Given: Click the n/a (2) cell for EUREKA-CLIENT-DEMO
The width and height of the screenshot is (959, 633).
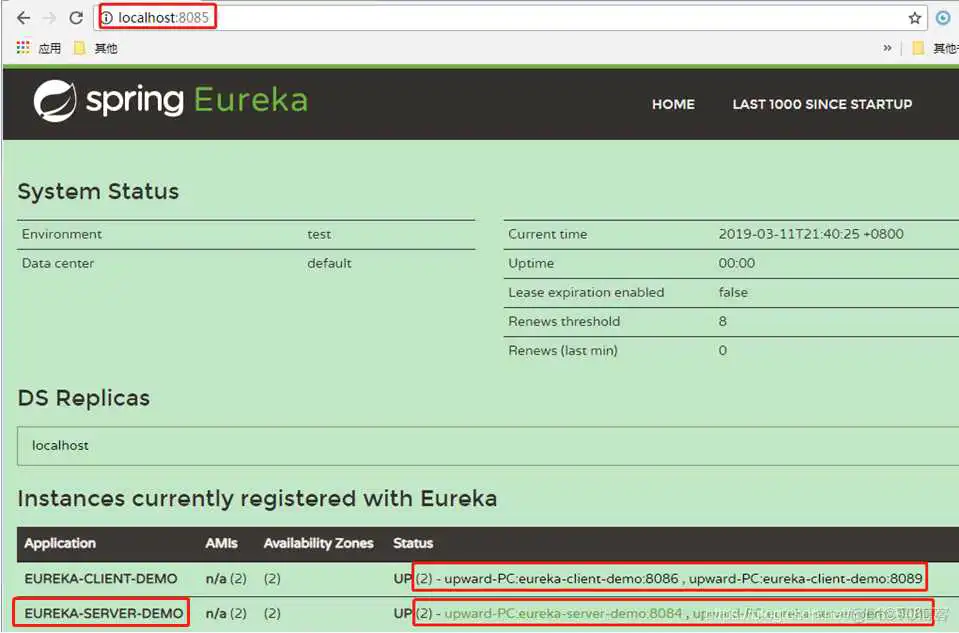Looking at the screenshot, I should click(226, 579).
